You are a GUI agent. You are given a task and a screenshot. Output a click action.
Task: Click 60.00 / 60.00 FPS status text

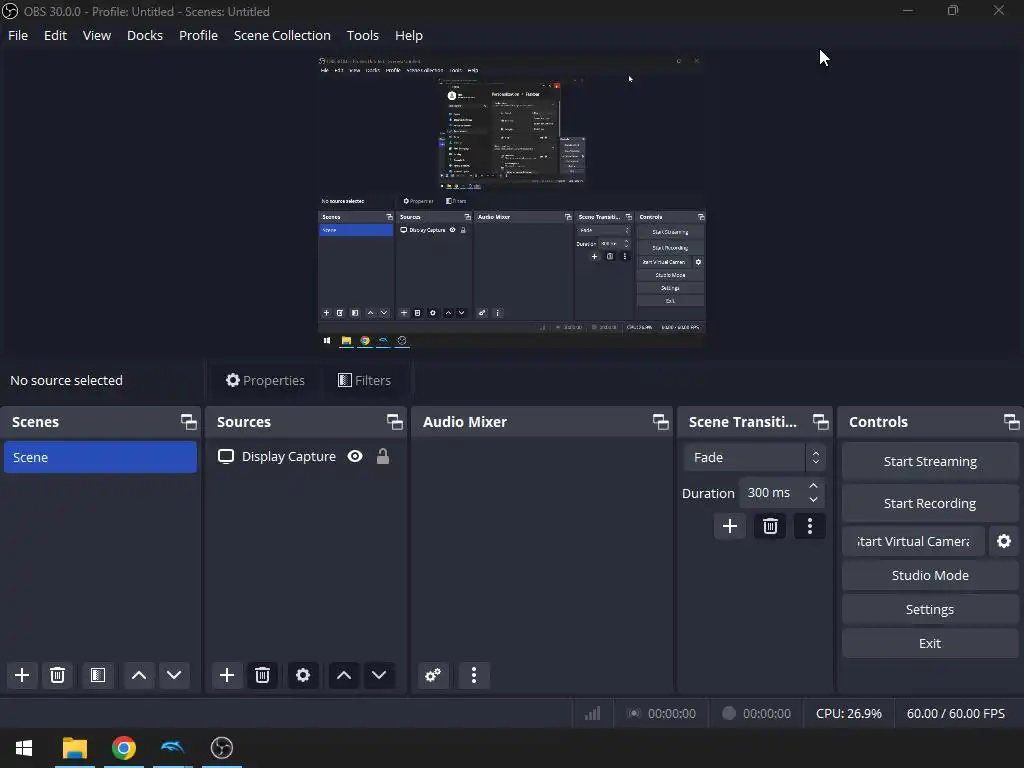click(x=955, y=713)
